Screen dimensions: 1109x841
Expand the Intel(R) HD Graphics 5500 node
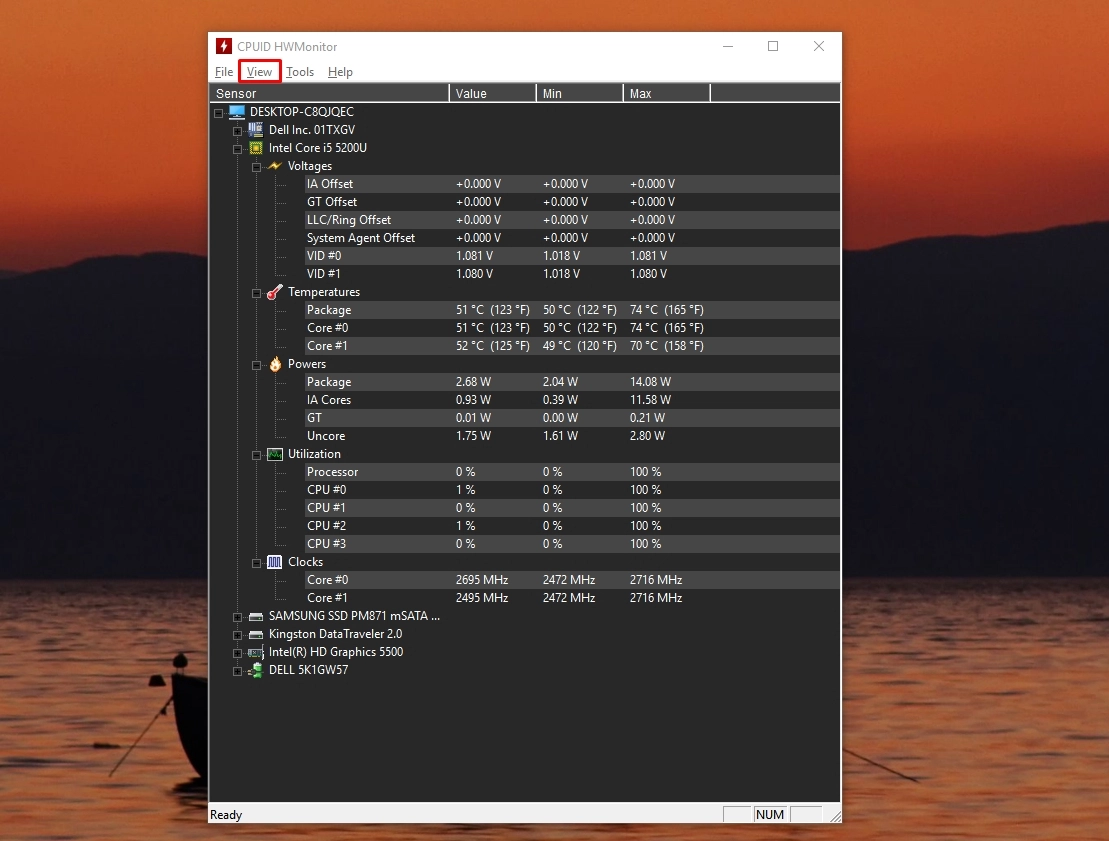[x=238, y=653]
